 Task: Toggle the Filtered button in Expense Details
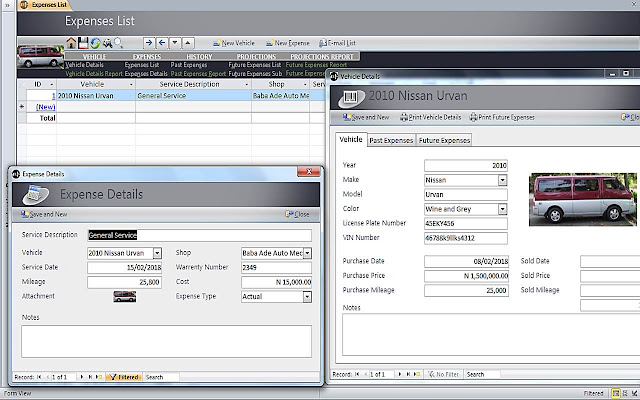tap(124, 377)
